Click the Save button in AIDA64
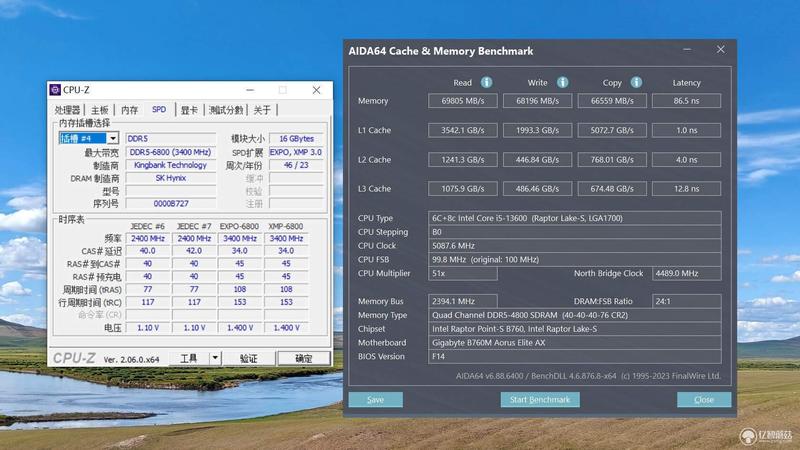 (376, 399)
